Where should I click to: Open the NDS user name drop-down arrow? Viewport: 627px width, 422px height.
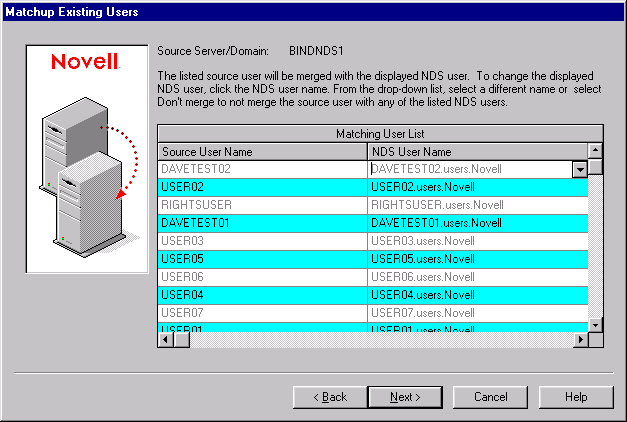(x=578, y=169)
